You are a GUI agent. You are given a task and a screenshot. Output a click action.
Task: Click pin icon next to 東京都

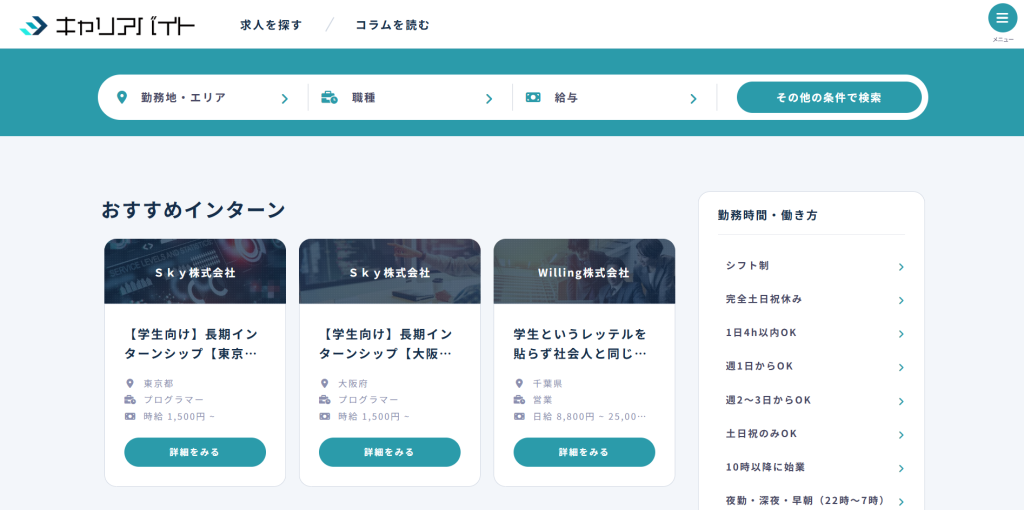point(130,383)
